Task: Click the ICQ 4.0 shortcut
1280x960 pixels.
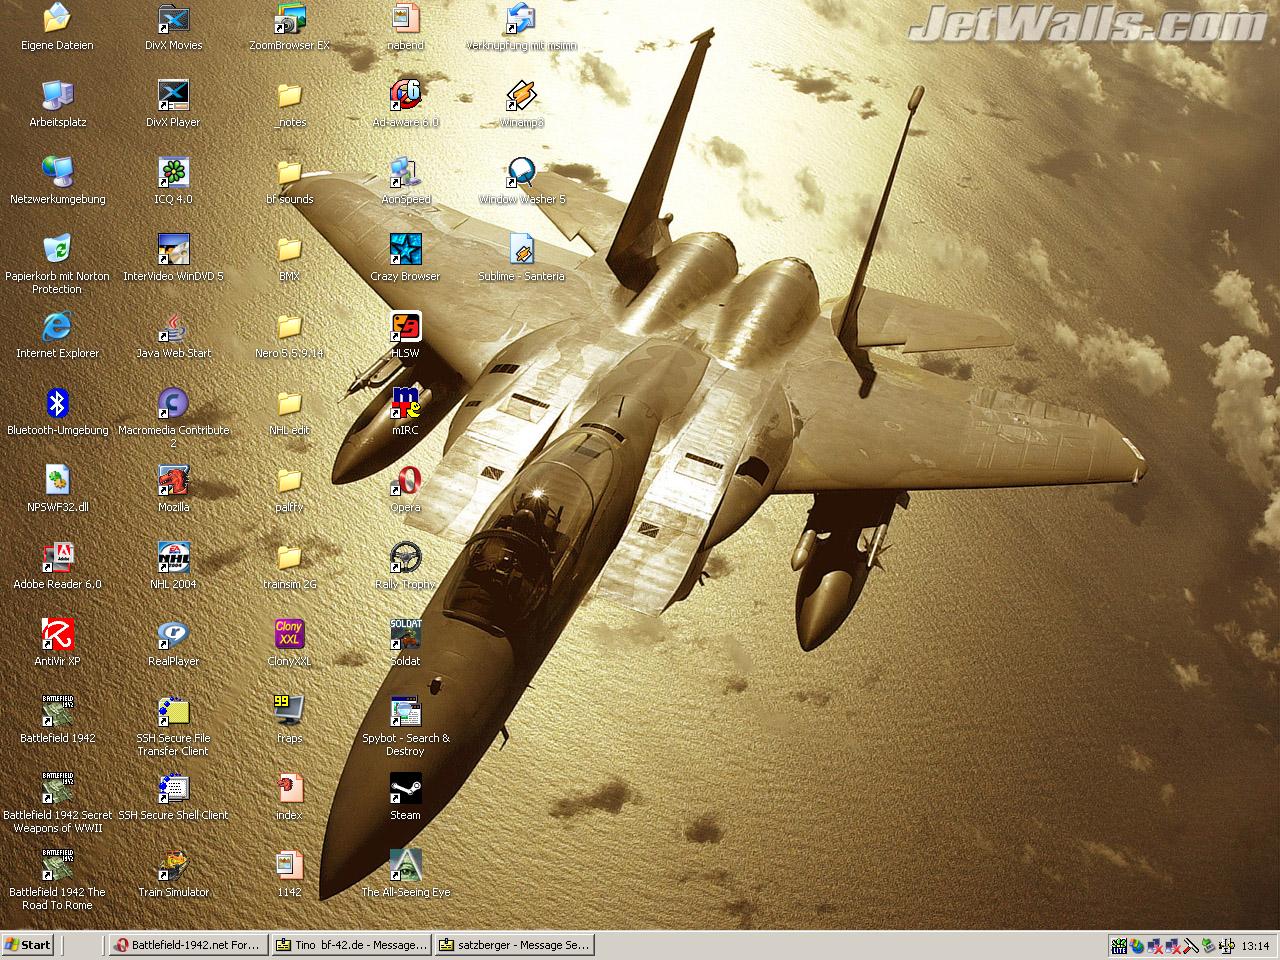Action: [x=173, y=173]
